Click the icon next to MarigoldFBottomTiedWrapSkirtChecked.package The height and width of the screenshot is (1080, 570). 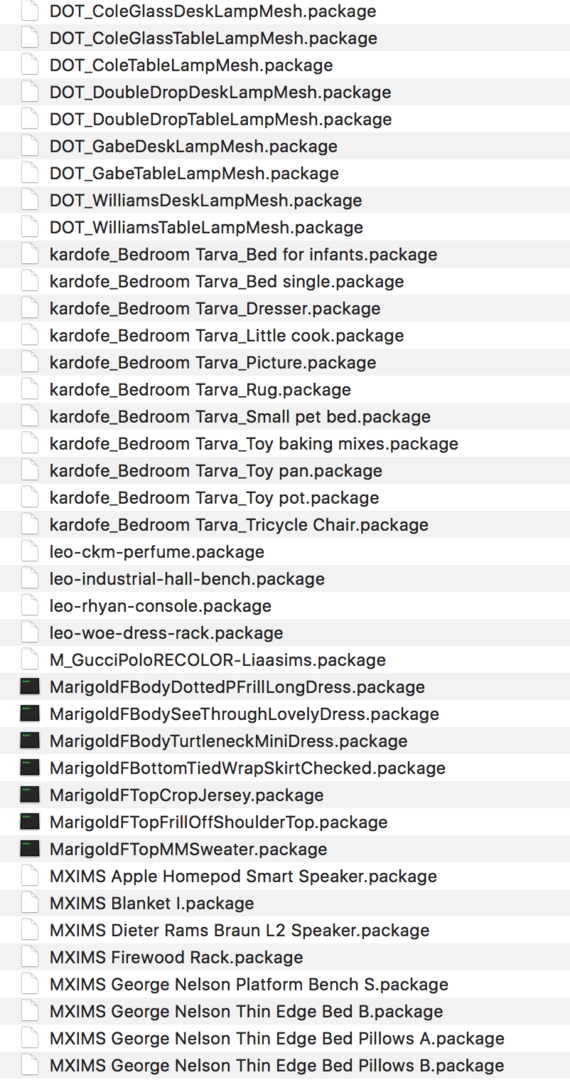tap(30, 768)
